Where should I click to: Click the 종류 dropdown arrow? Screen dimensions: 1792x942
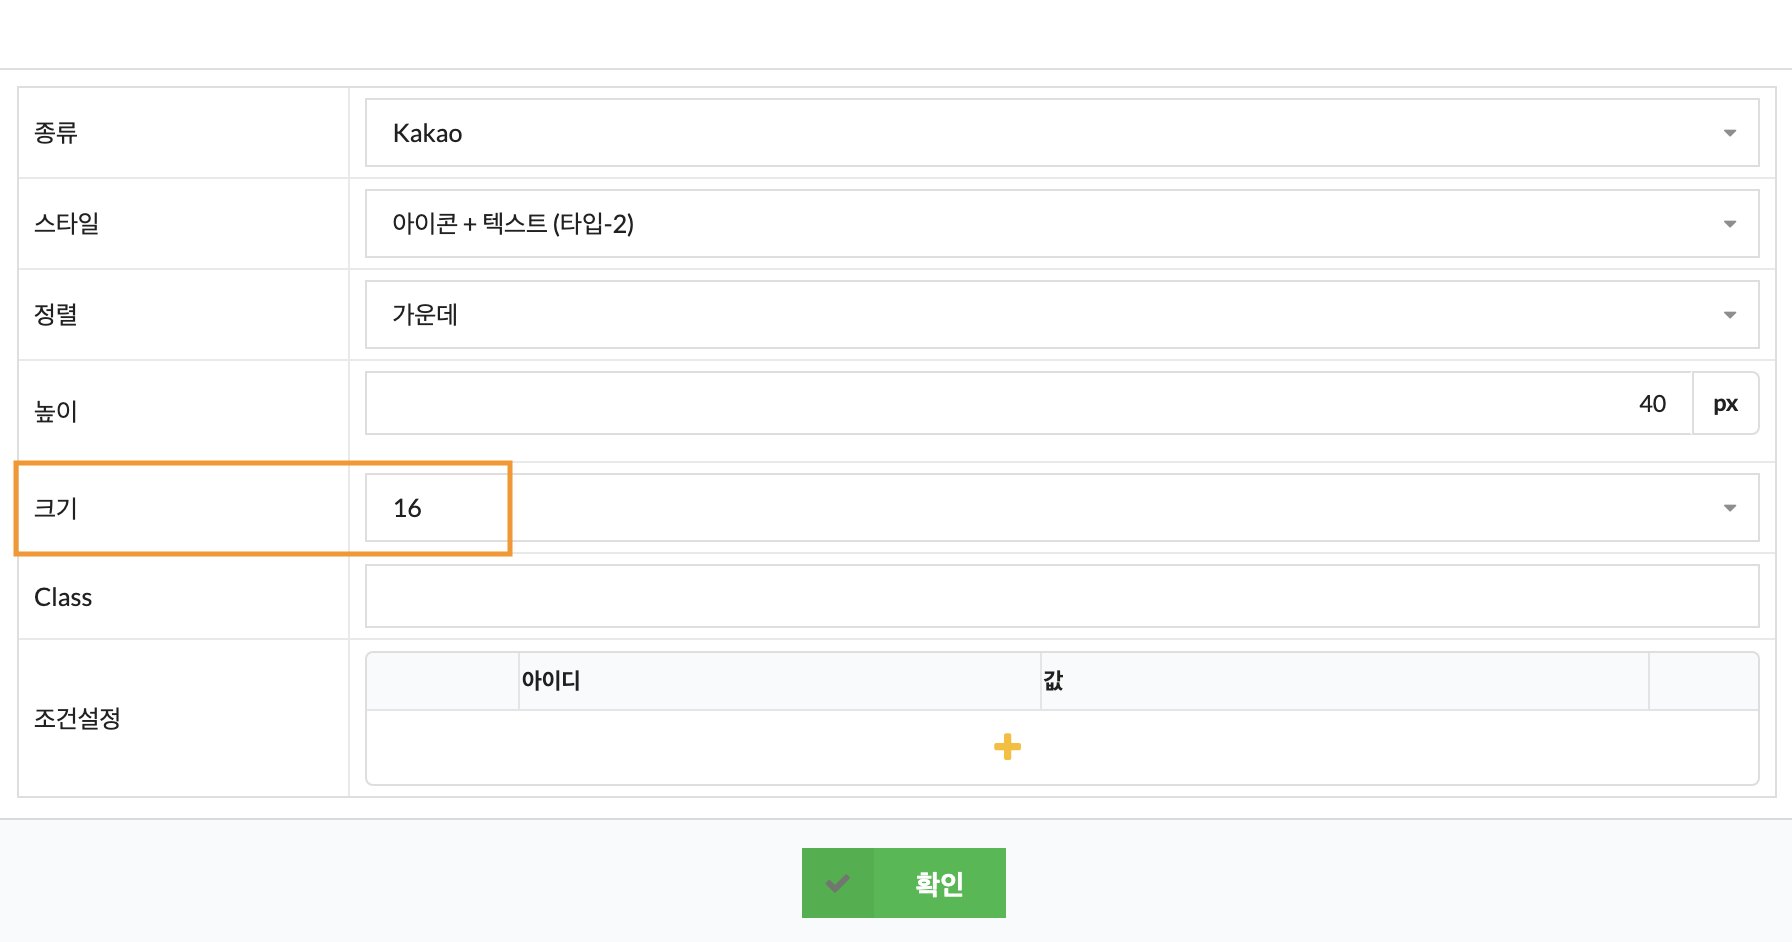click(1729, 133)
